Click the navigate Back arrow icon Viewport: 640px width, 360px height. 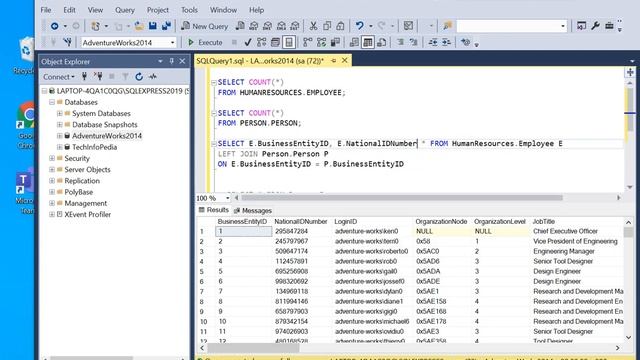click(54, 26)
